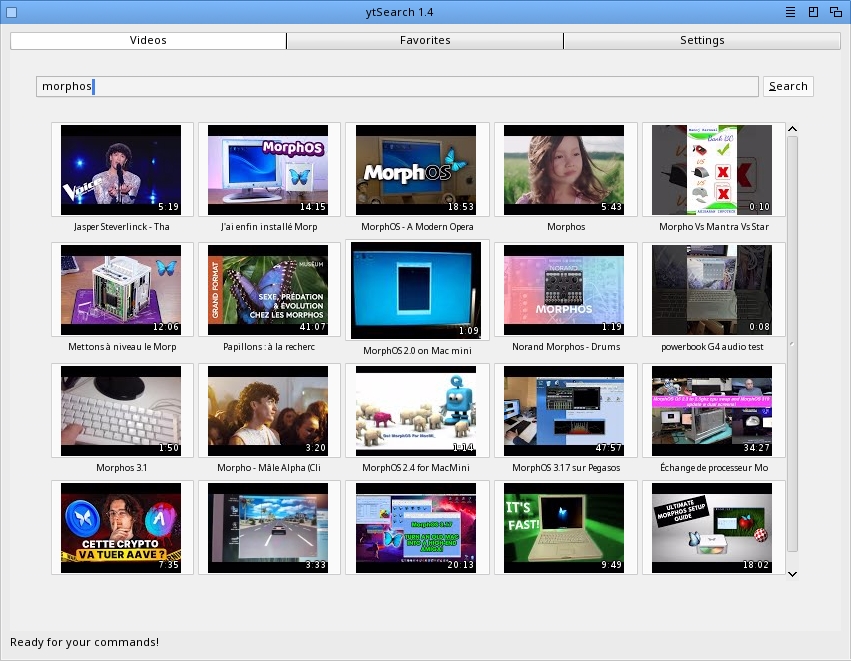Open the Settings tab
The image size is (851, 661).
[x=702, y=41]
